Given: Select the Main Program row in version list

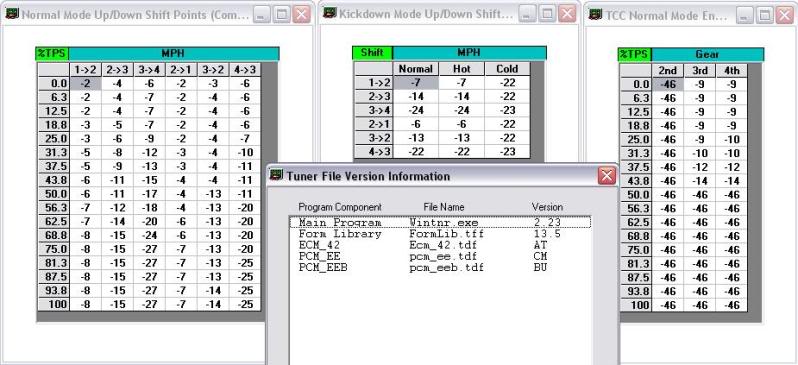Looking at the screenshot, I should pos(440,222).
